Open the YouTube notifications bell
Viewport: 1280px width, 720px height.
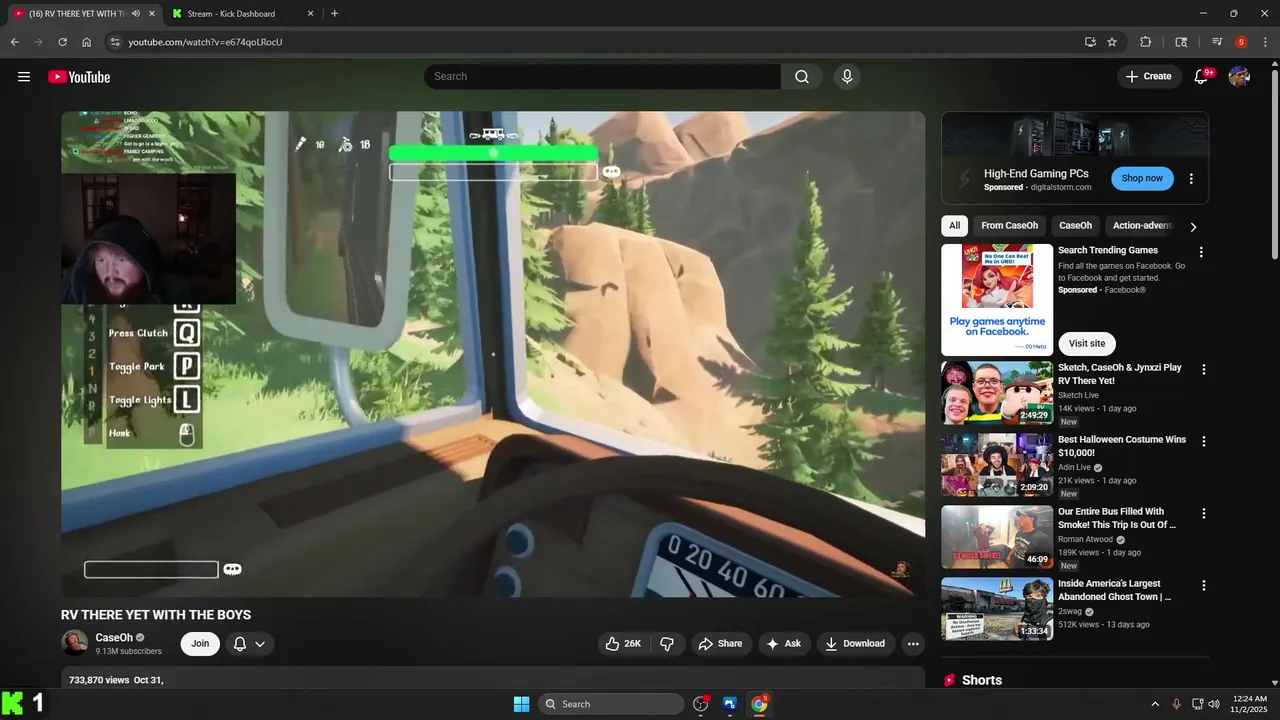click(x=1202, y=77)
